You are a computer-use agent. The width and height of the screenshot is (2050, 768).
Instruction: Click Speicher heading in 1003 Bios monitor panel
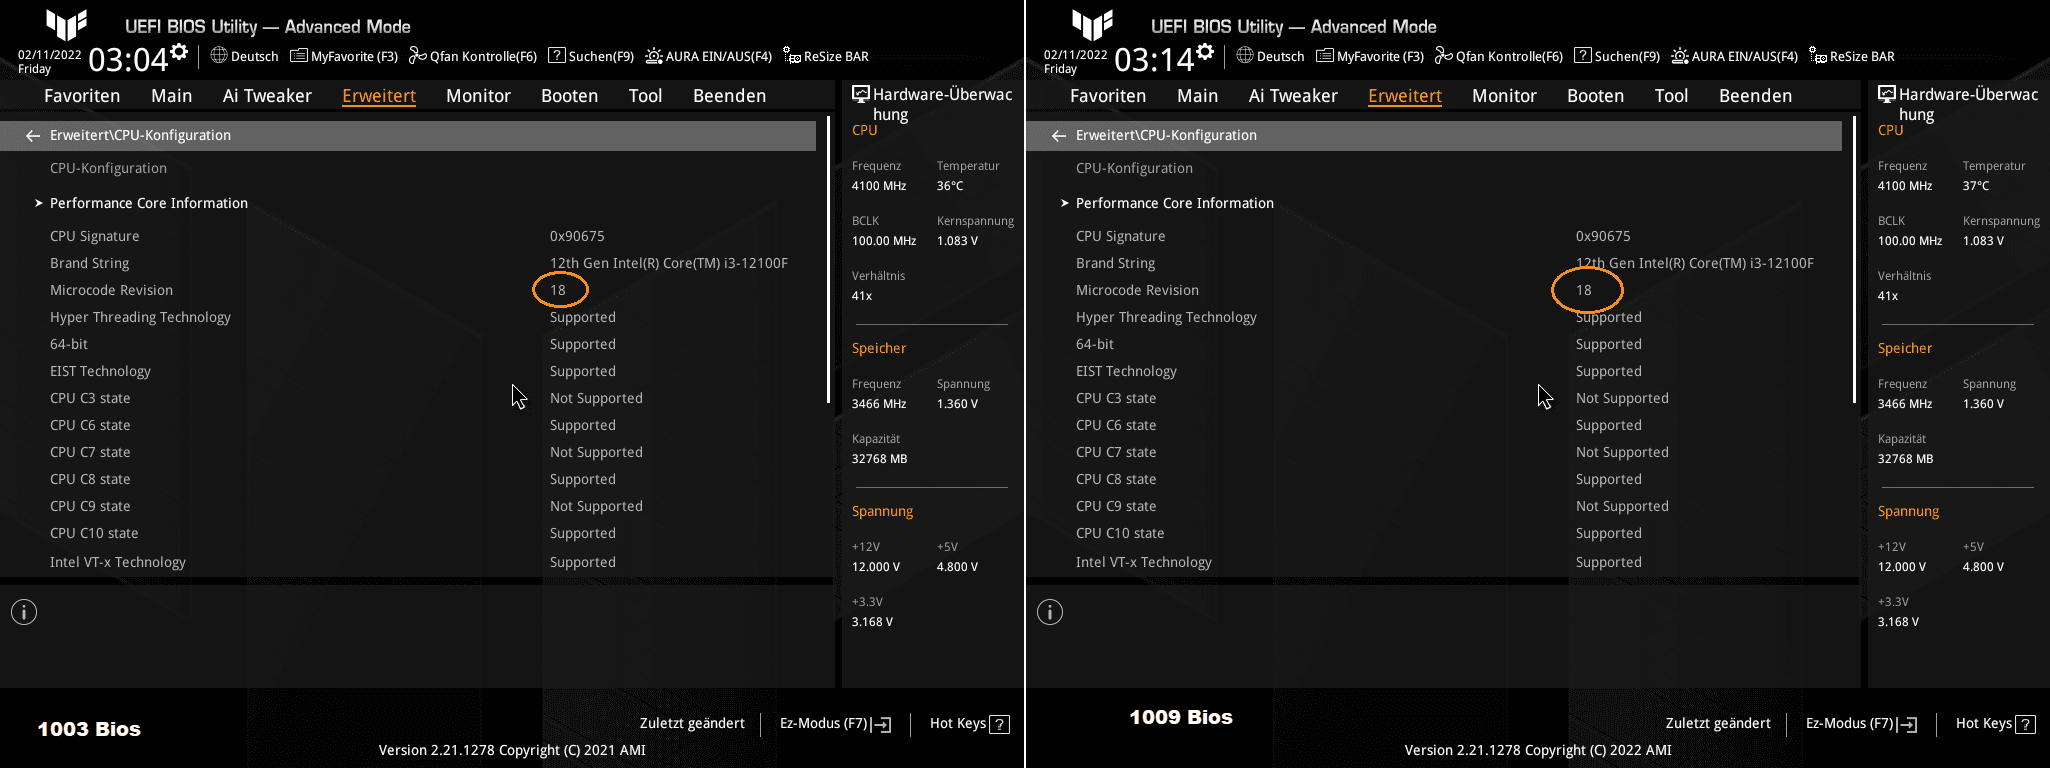tap(879, 348)
